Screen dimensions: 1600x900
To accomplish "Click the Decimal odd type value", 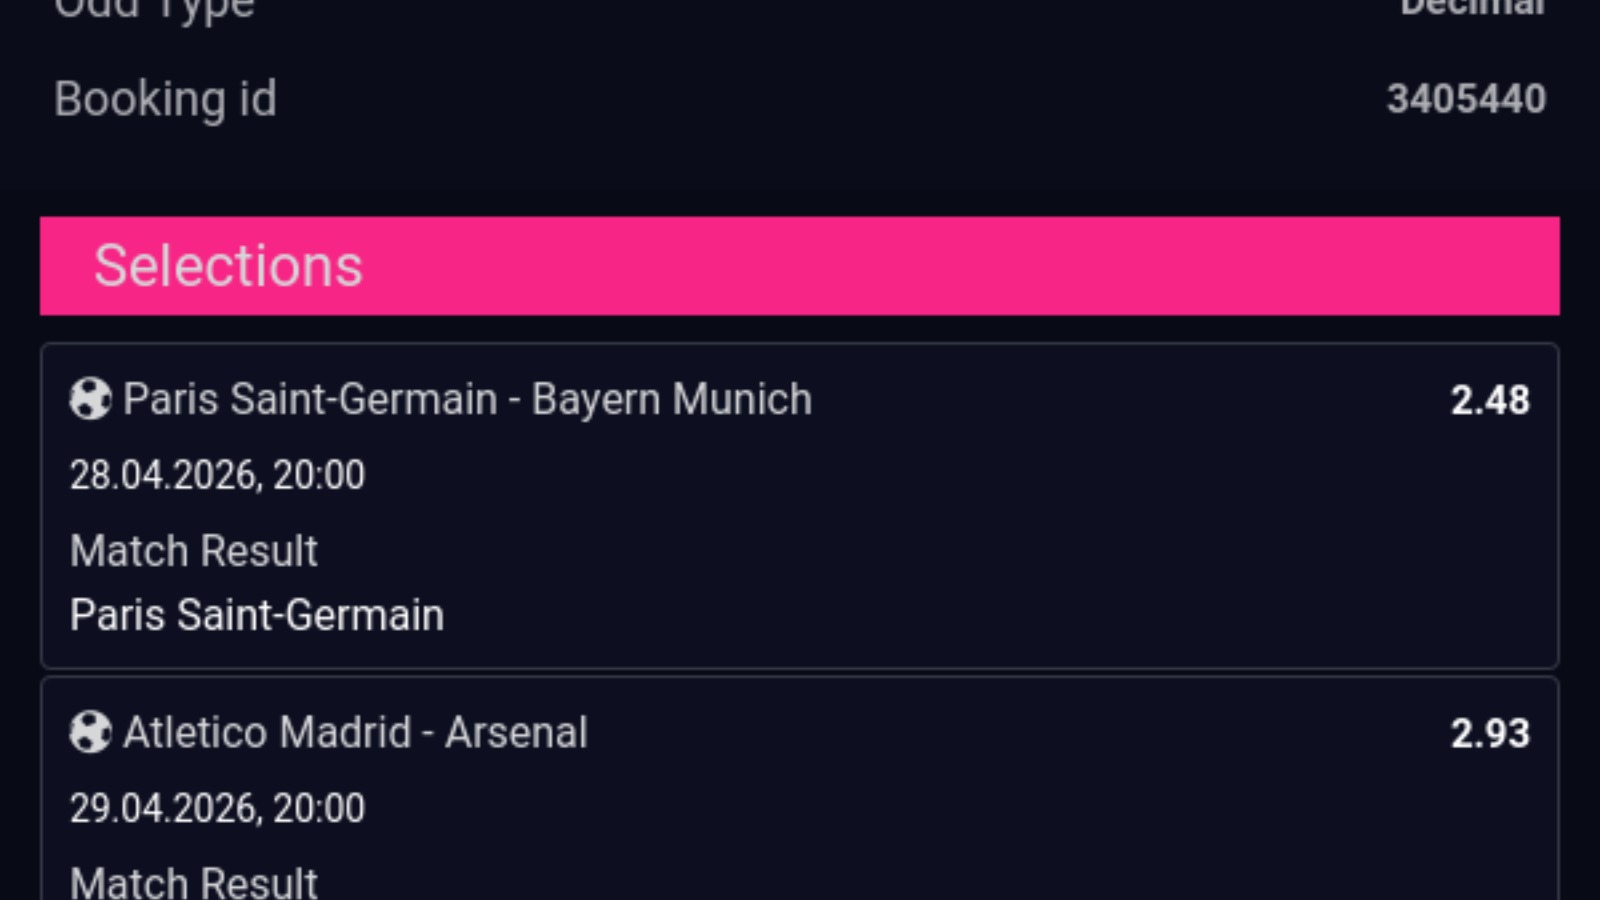I will (x=1472, y=8).
